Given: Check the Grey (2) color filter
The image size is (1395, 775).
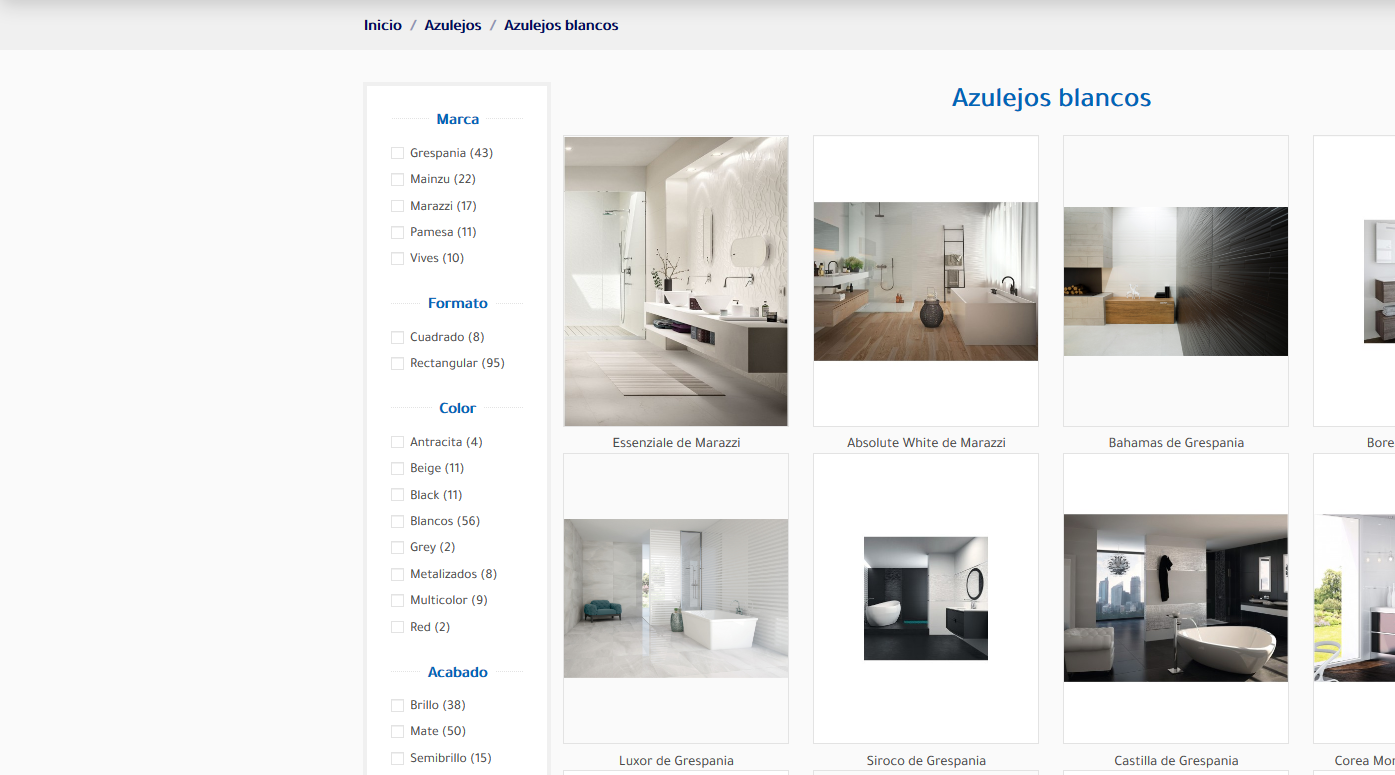Looking at the screenshot, I should point(397,548).
